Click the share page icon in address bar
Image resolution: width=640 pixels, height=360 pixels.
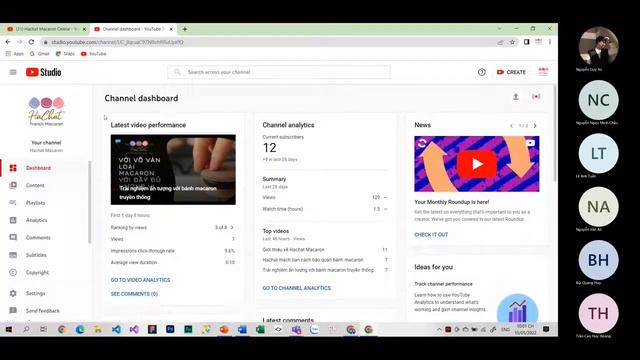(x=500, y=42)
